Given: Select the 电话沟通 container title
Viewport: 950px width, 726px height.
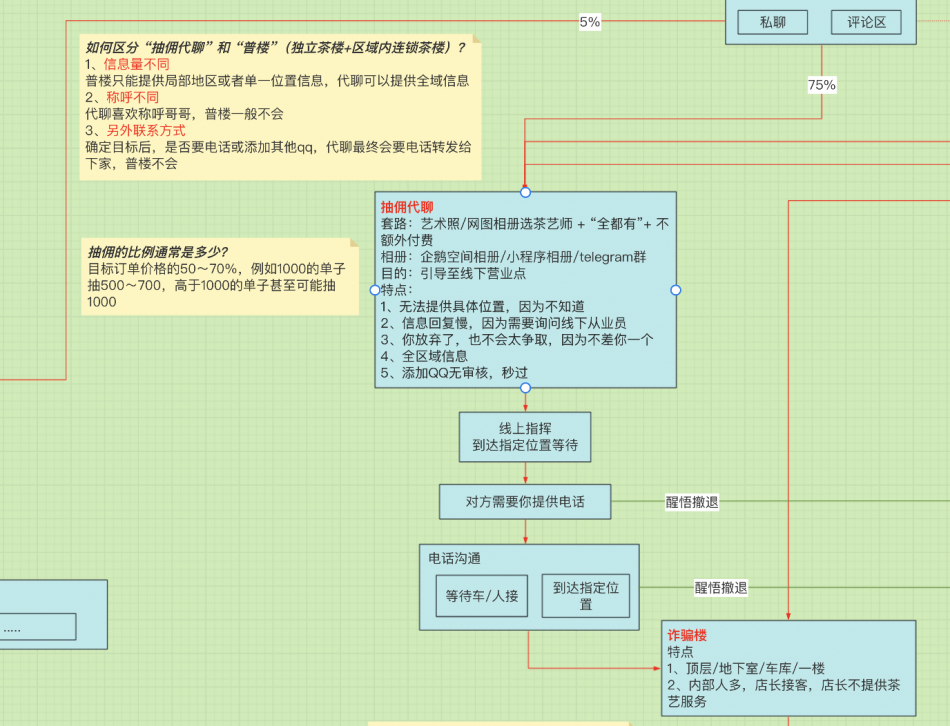Looking at the screenshot, I should point(454,559).
